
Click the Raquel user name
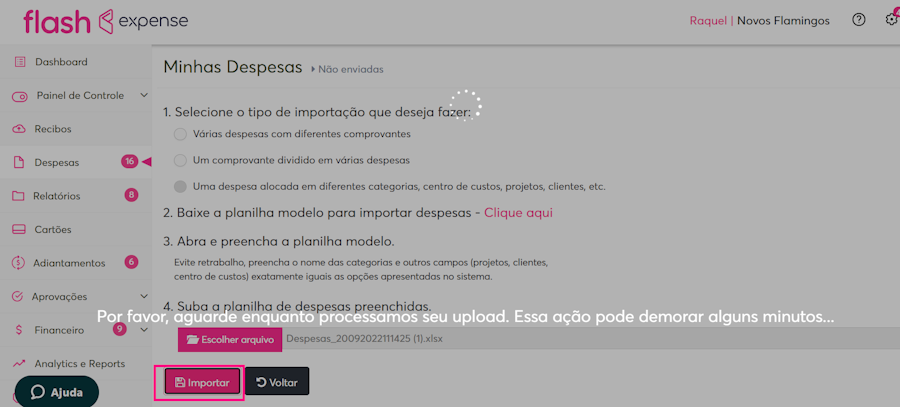click(708, 21)
